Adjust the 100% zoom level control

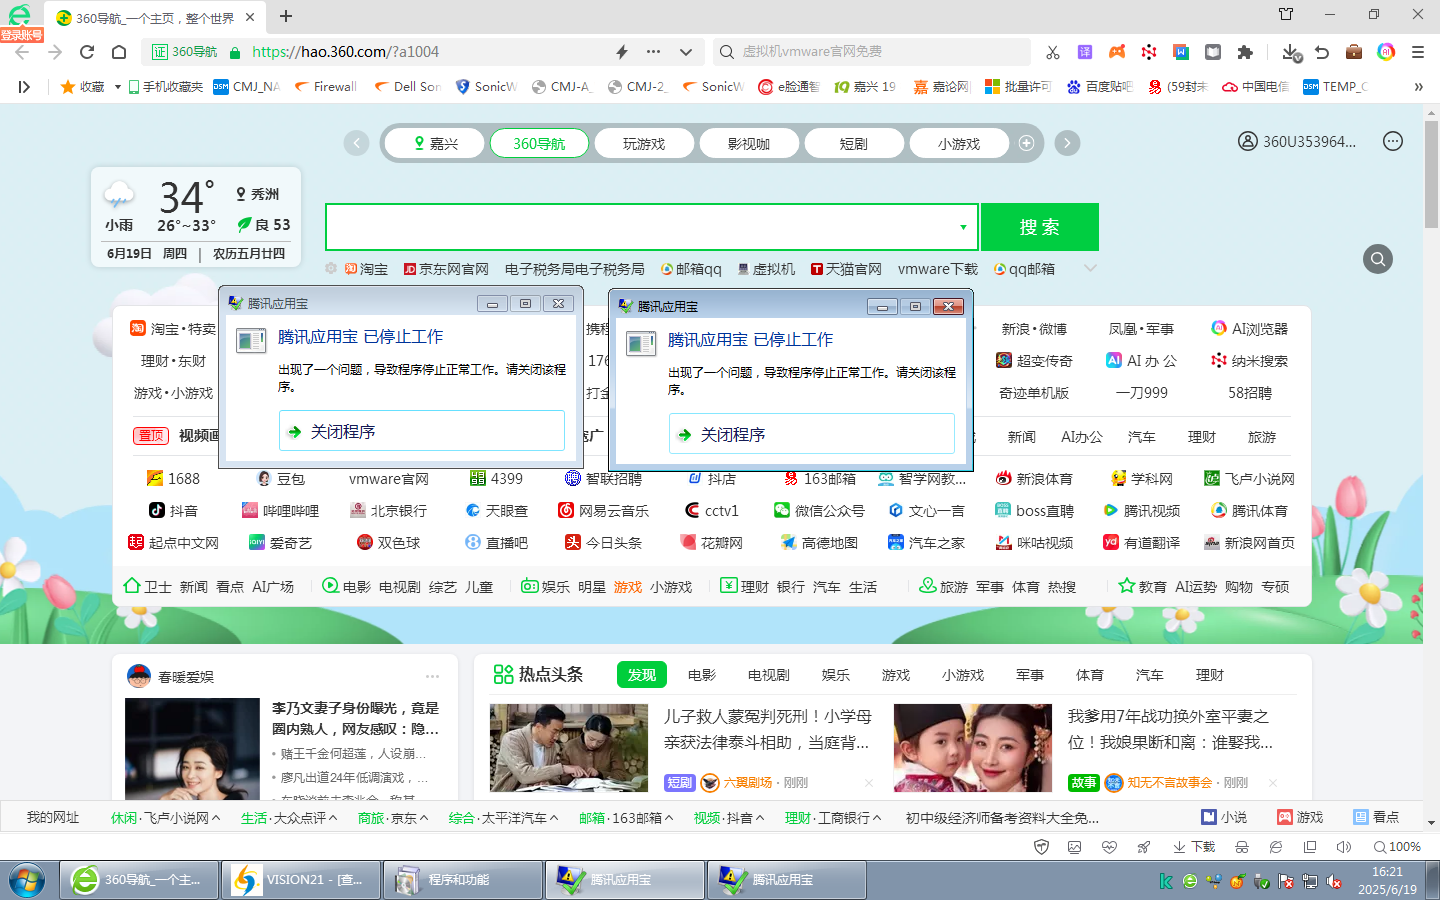tap(1397, 846)
